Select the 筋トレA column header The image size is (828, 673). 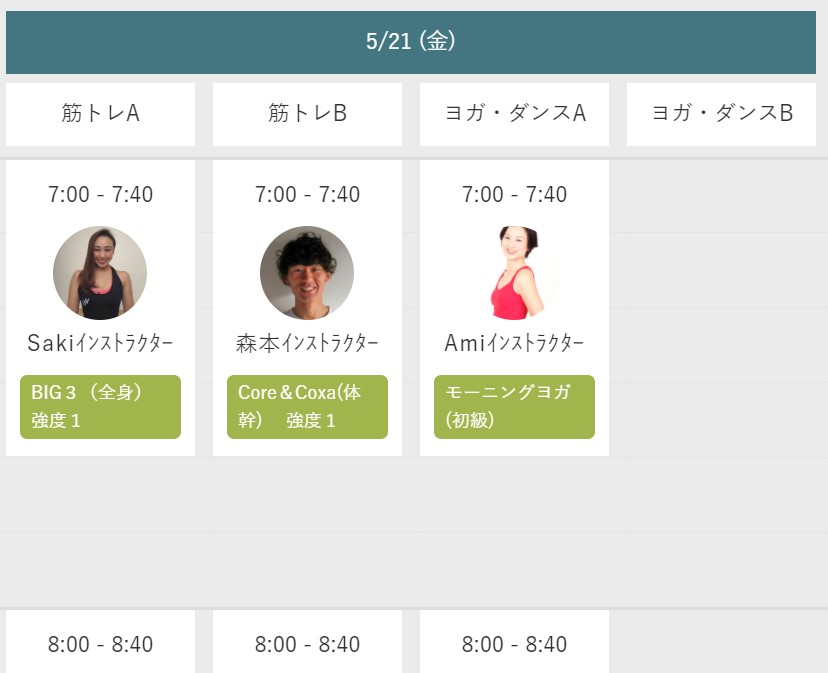(100, 114)
